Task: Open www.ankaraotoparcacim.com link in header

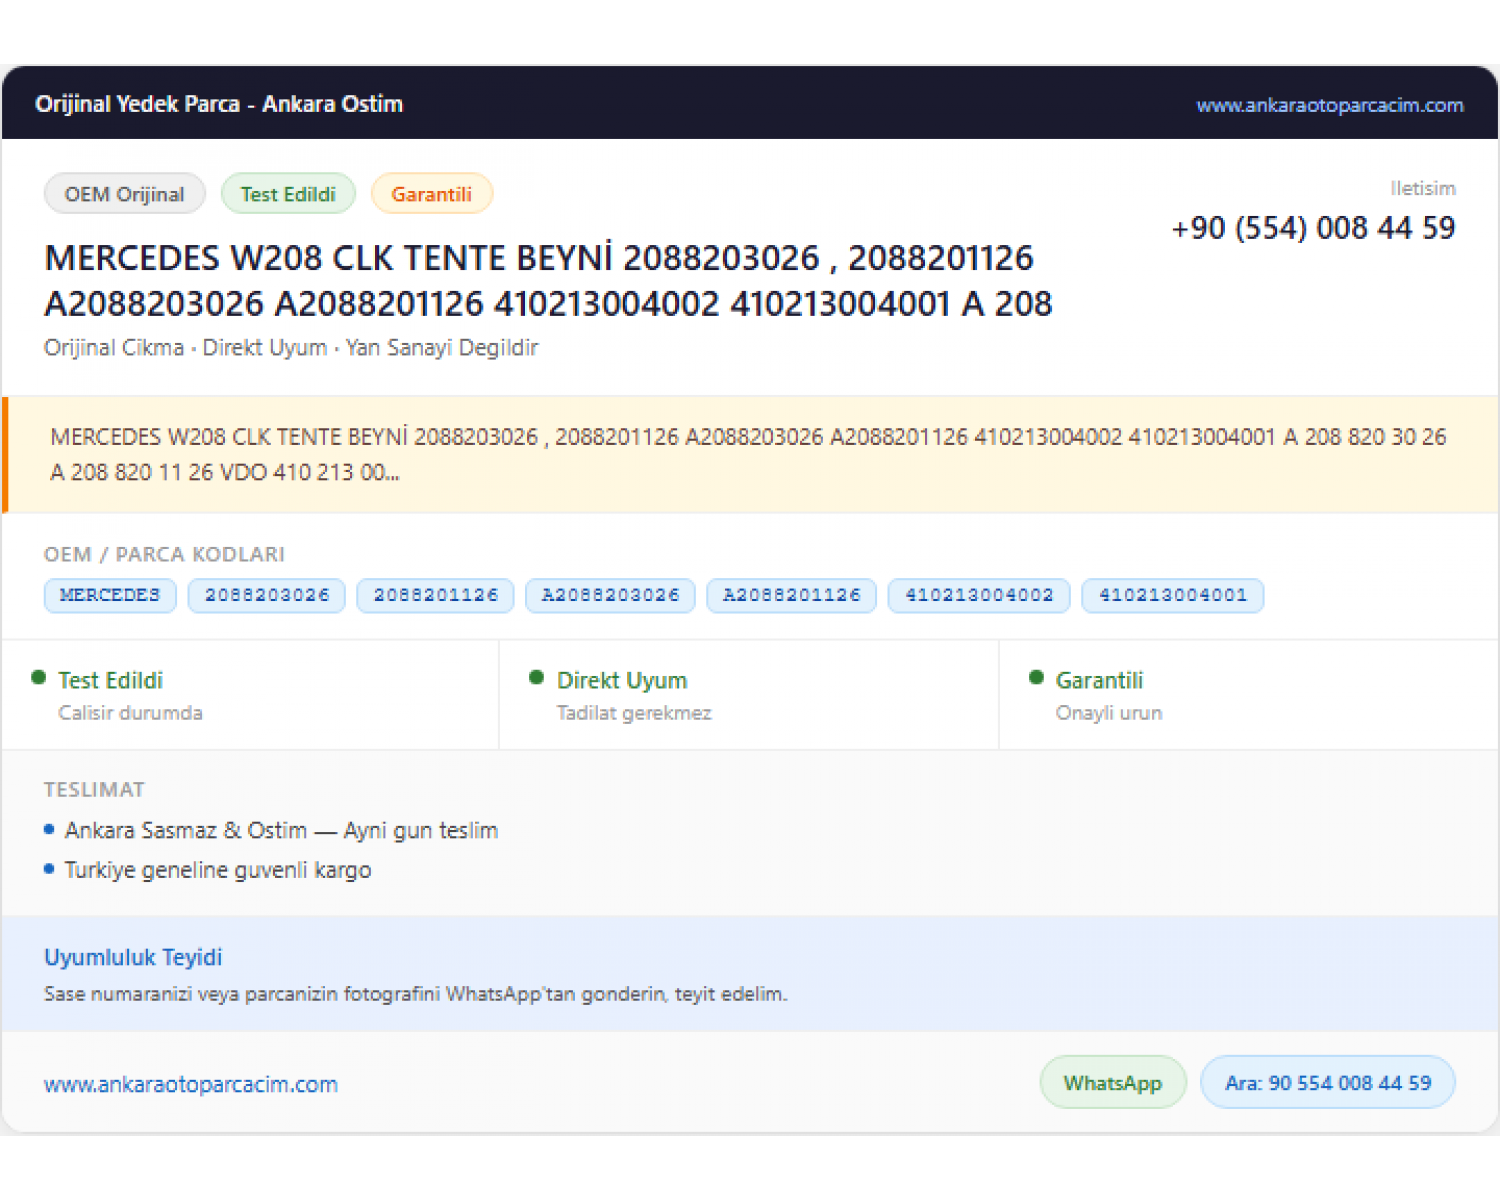Action: 1329,105
